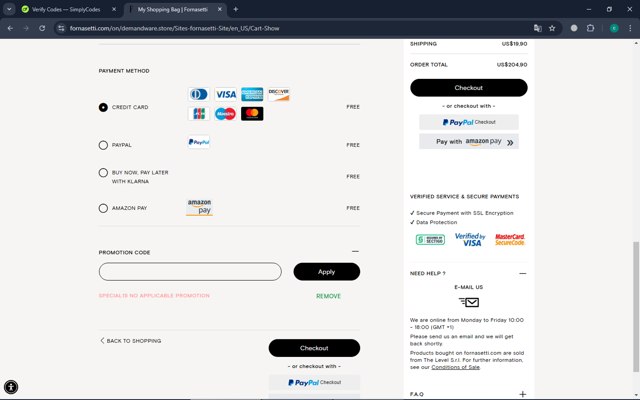Image resolution: width=640 pixels, height=400 pixels.
Task: Collapse the Promotion Code section
Action: pos(355,251)
